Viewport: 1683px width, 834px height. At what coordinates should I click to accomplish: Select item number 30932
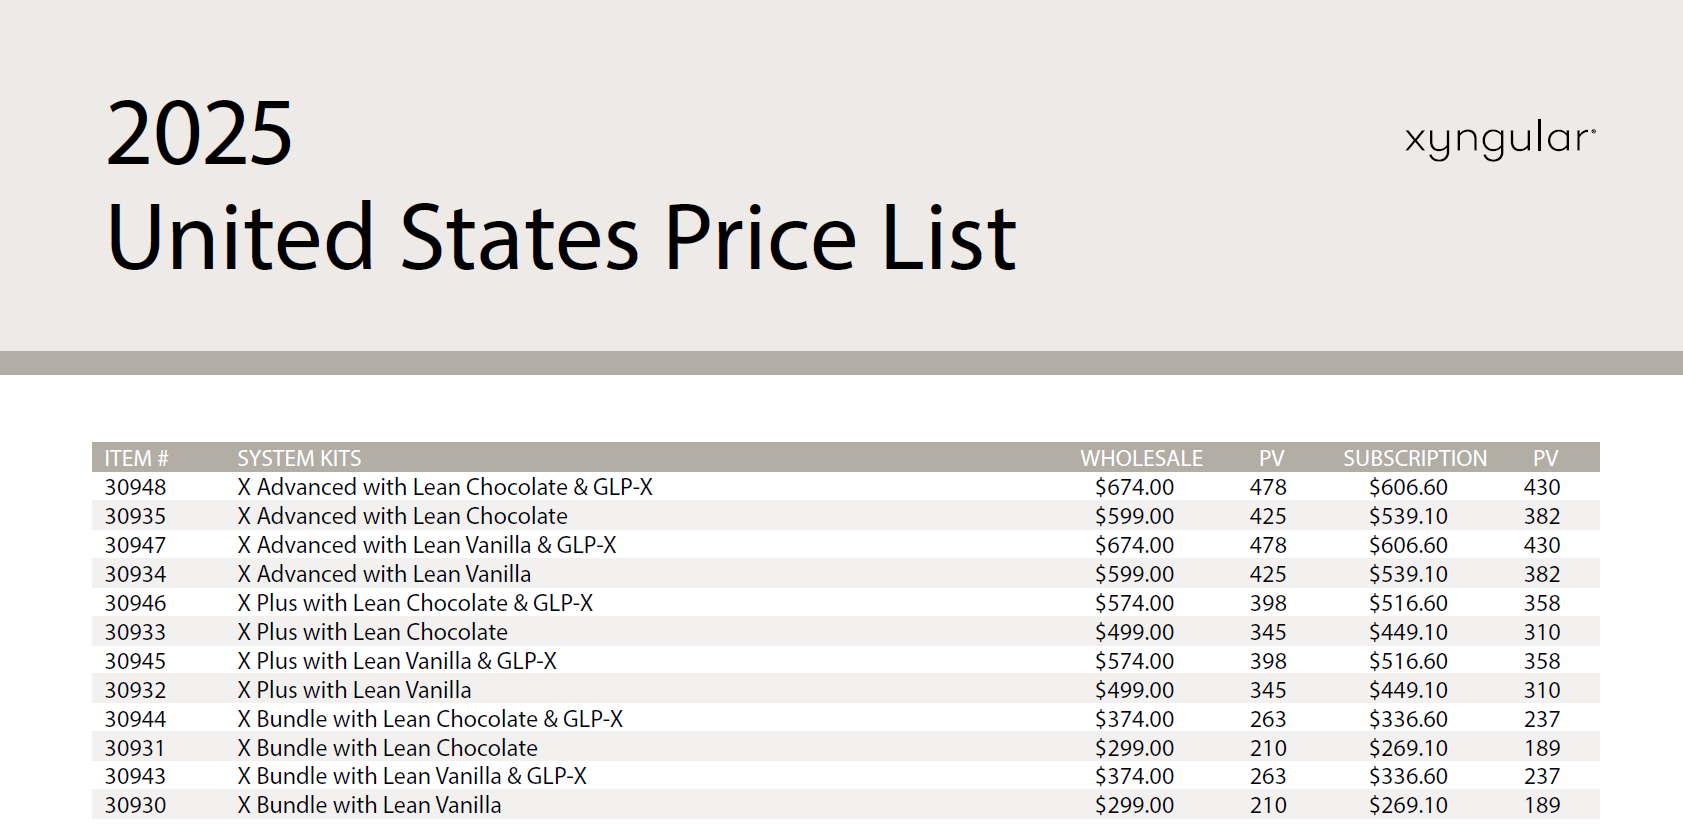pyautogui.click(x=136, y=690)
